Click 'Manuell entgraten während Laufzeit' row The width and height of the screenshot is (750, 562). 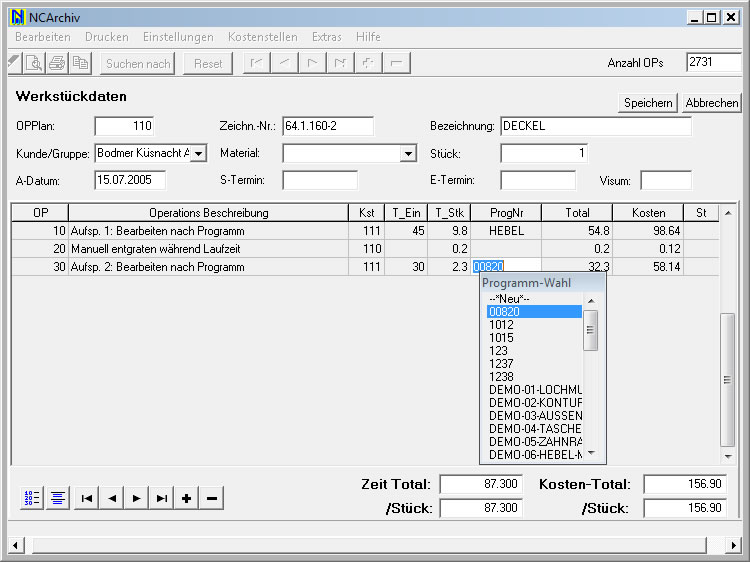tap(365, 249)
